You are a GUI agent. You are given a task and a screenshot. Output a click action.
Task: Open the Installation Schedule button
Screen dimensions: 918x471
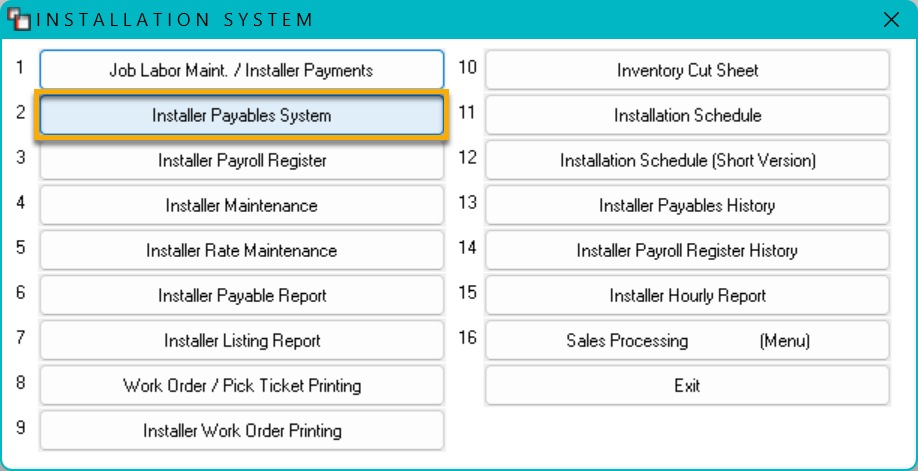(687, 115)
